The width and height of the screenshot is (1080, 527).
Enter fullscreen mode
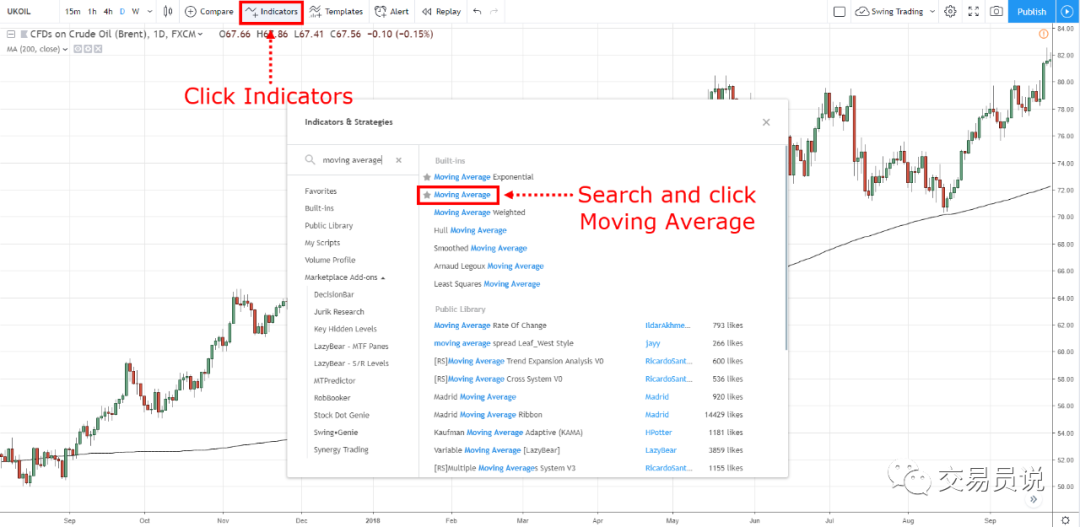tap(973, 11)
